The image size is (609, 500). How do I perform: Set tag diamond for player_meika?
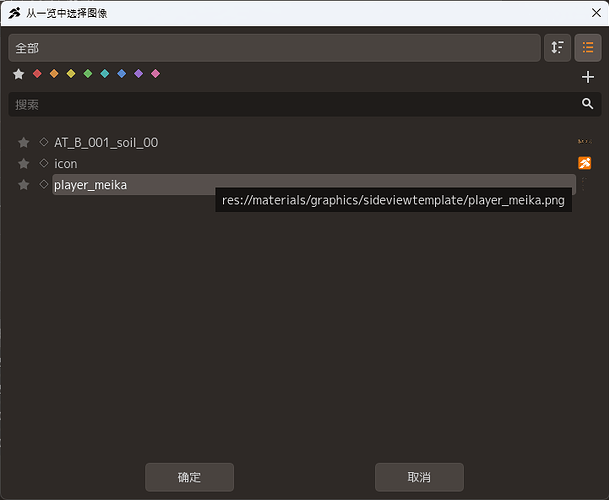pos(44,184)
